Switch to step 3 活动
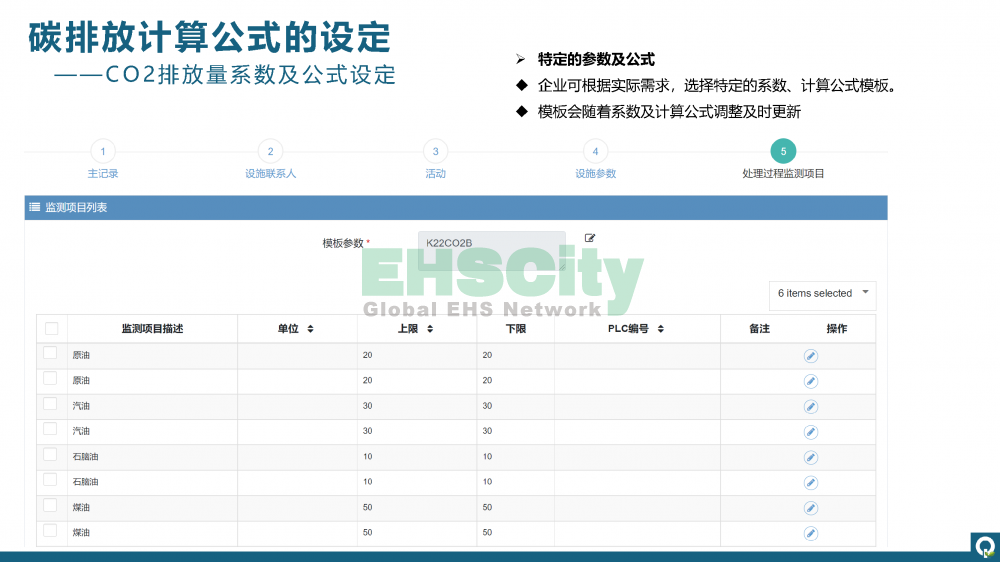 pos(435,152)
